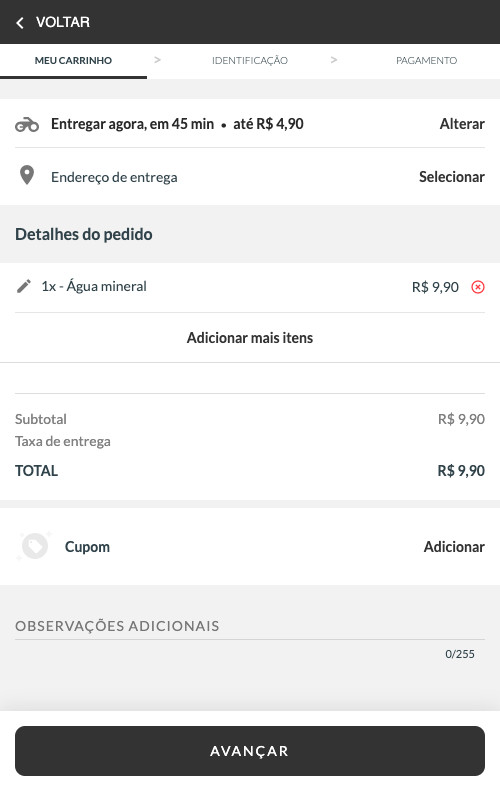This screenshot has width=500, height=791.
Task: Click the motorcycle delivery icon
Action: [x=27, y=124]
